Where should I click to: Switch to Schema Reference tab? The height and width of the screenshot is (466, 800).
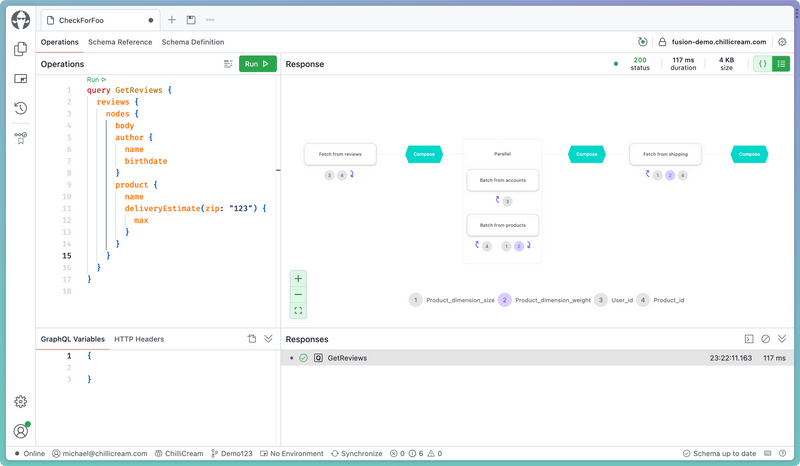(120, 42)
